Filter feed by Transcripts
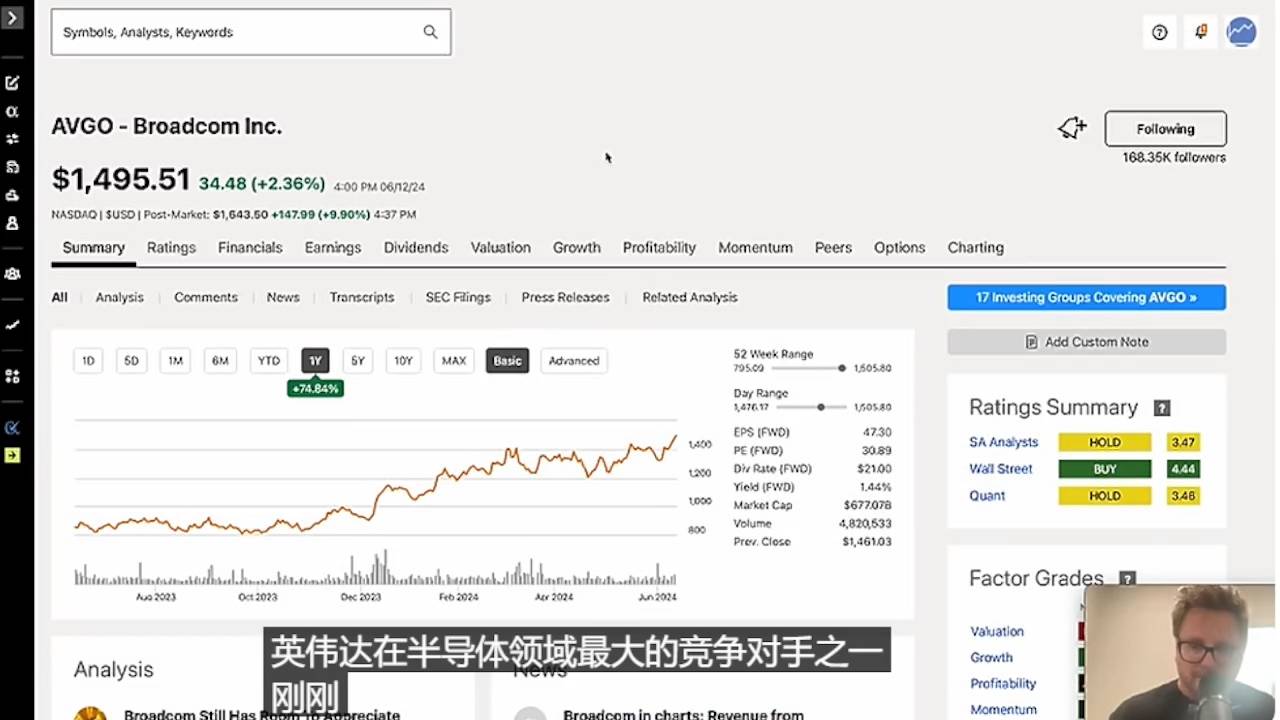This screenshot has width=1280, height=720. (362, 297)
